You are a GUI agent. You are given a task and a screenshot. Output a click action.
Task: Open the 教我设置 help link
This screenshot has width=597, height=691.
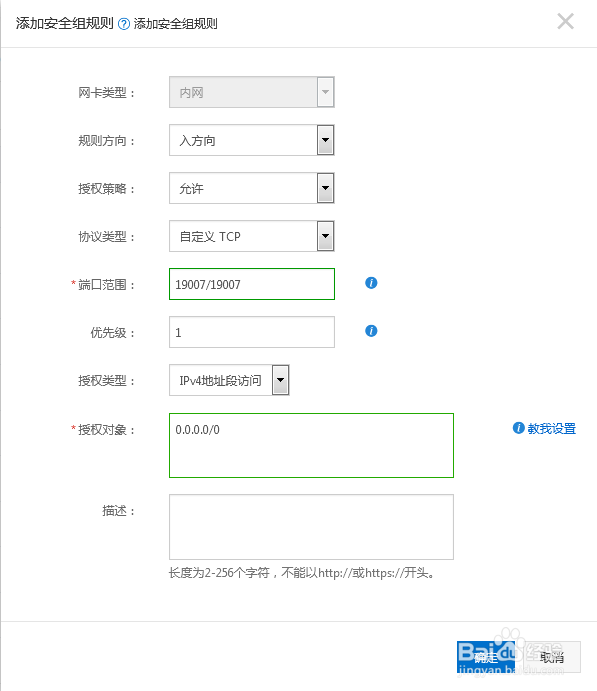(552, 428)
